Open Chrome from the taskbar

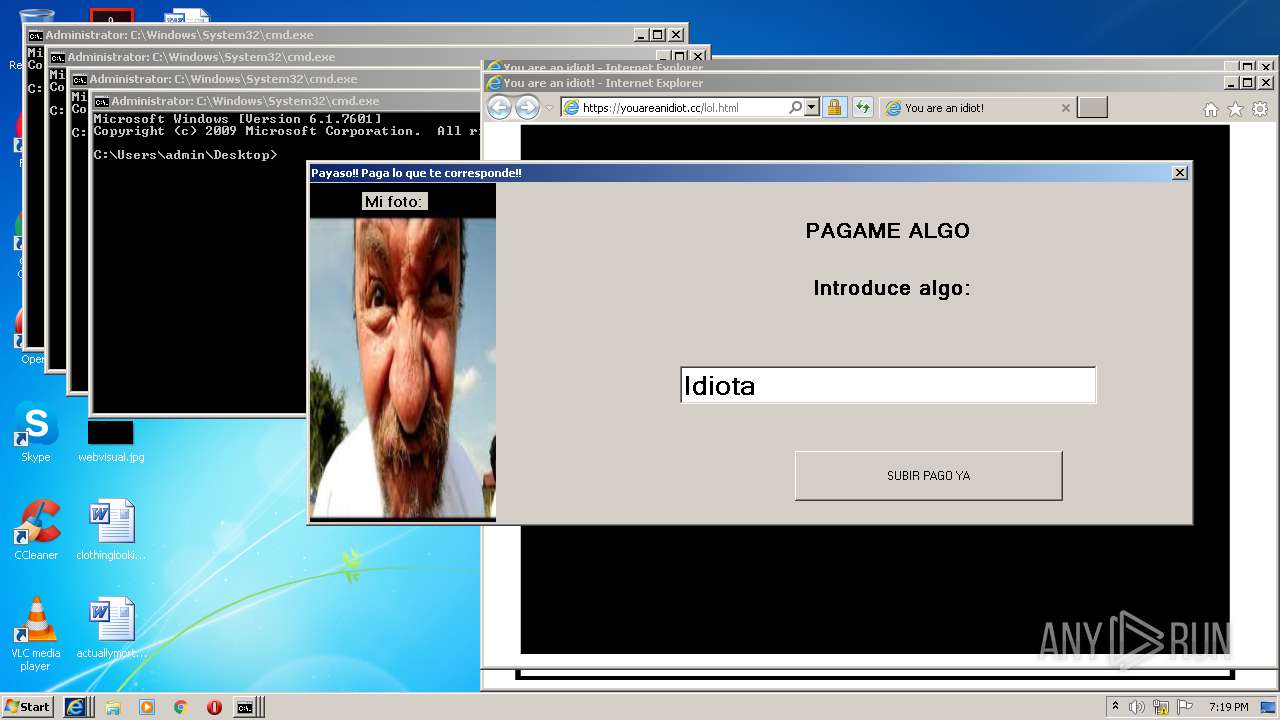coord(180,707)
